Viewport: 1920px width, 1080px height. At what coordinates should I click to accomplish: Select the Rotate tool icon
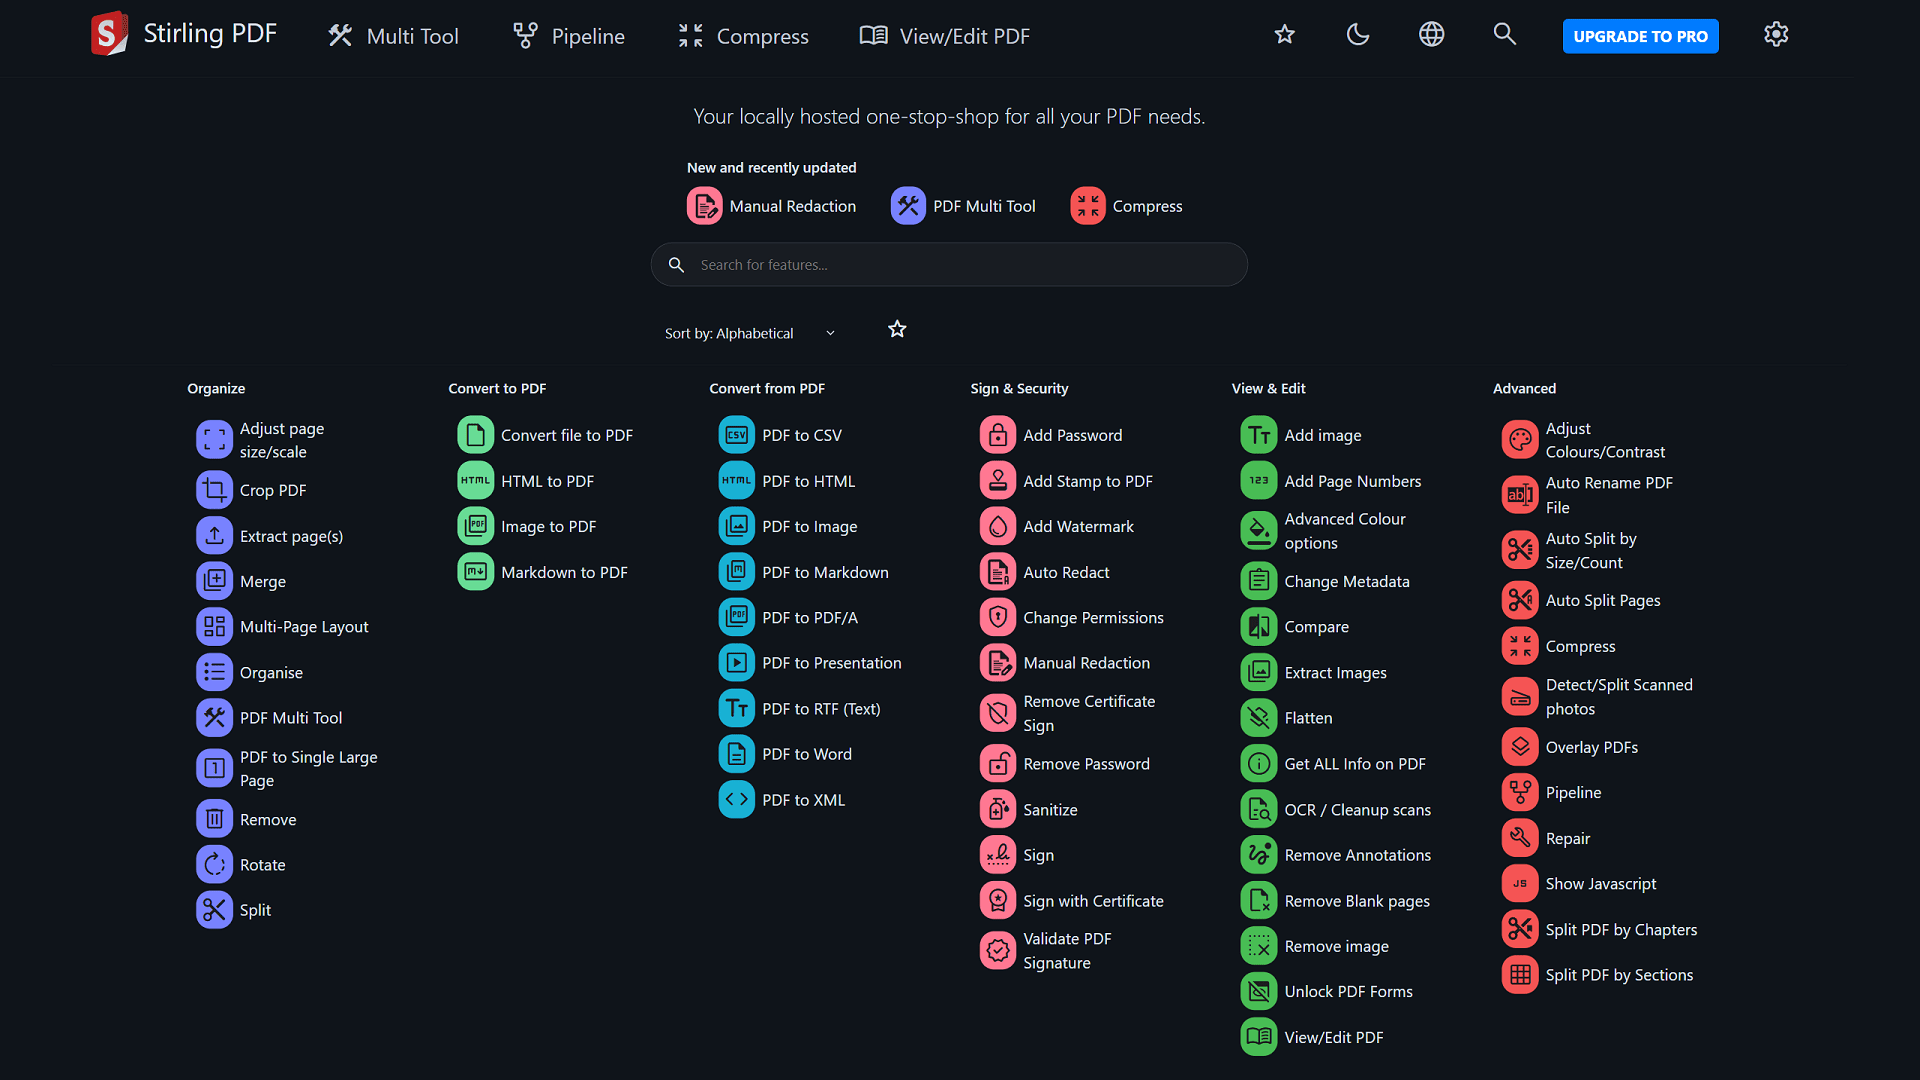[214, 865]
